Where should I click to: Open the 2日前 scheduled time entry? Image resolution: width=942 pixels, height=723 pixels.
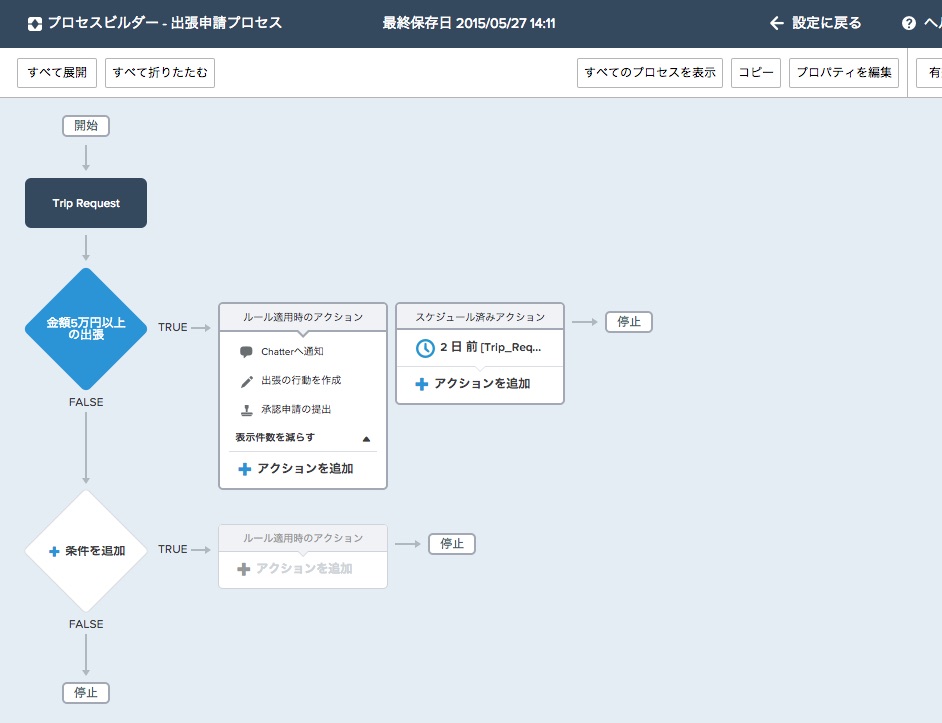click(x=490, y=348)
